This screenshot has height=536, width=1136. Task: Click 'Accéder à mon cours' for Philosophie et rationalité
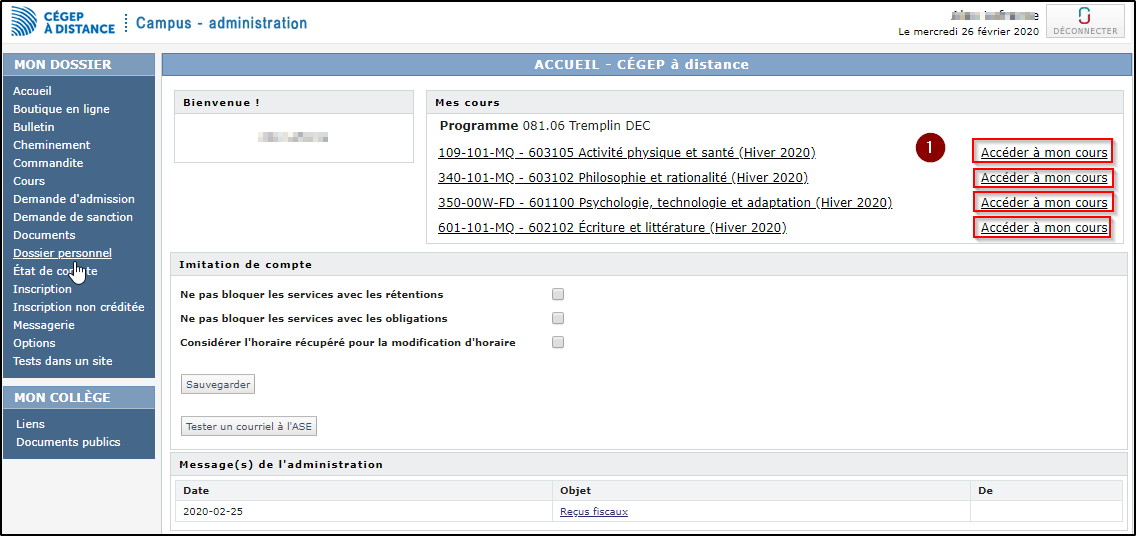point(1044,178)
